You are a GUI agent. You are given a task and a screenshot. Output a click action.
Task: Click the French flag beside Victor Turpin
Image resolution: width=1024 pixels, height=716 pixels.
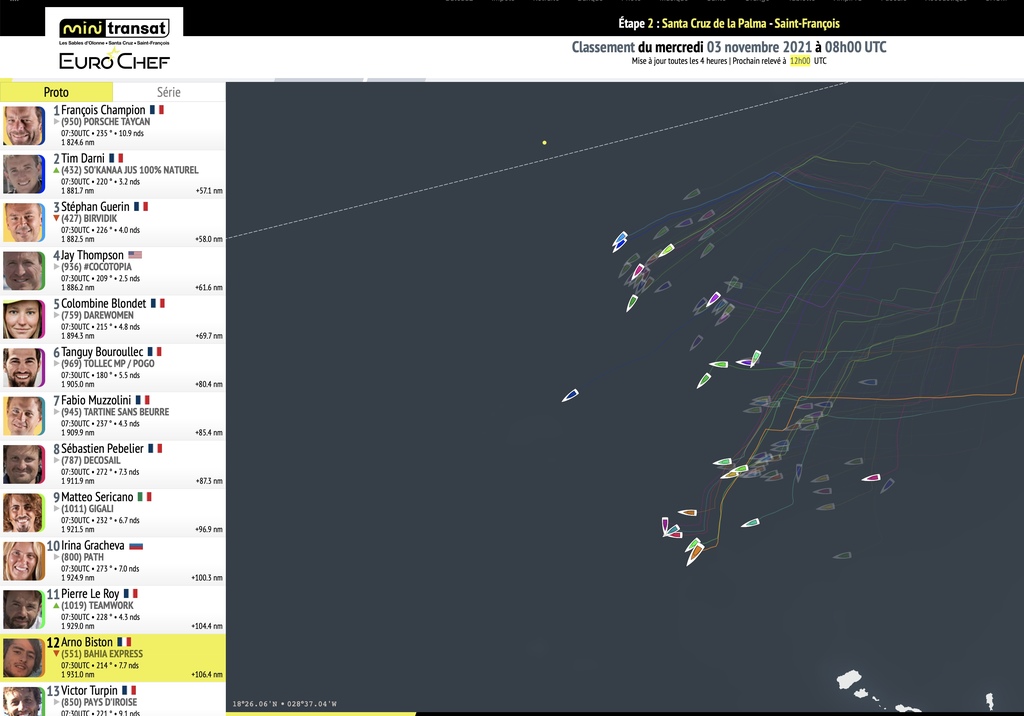129,691
